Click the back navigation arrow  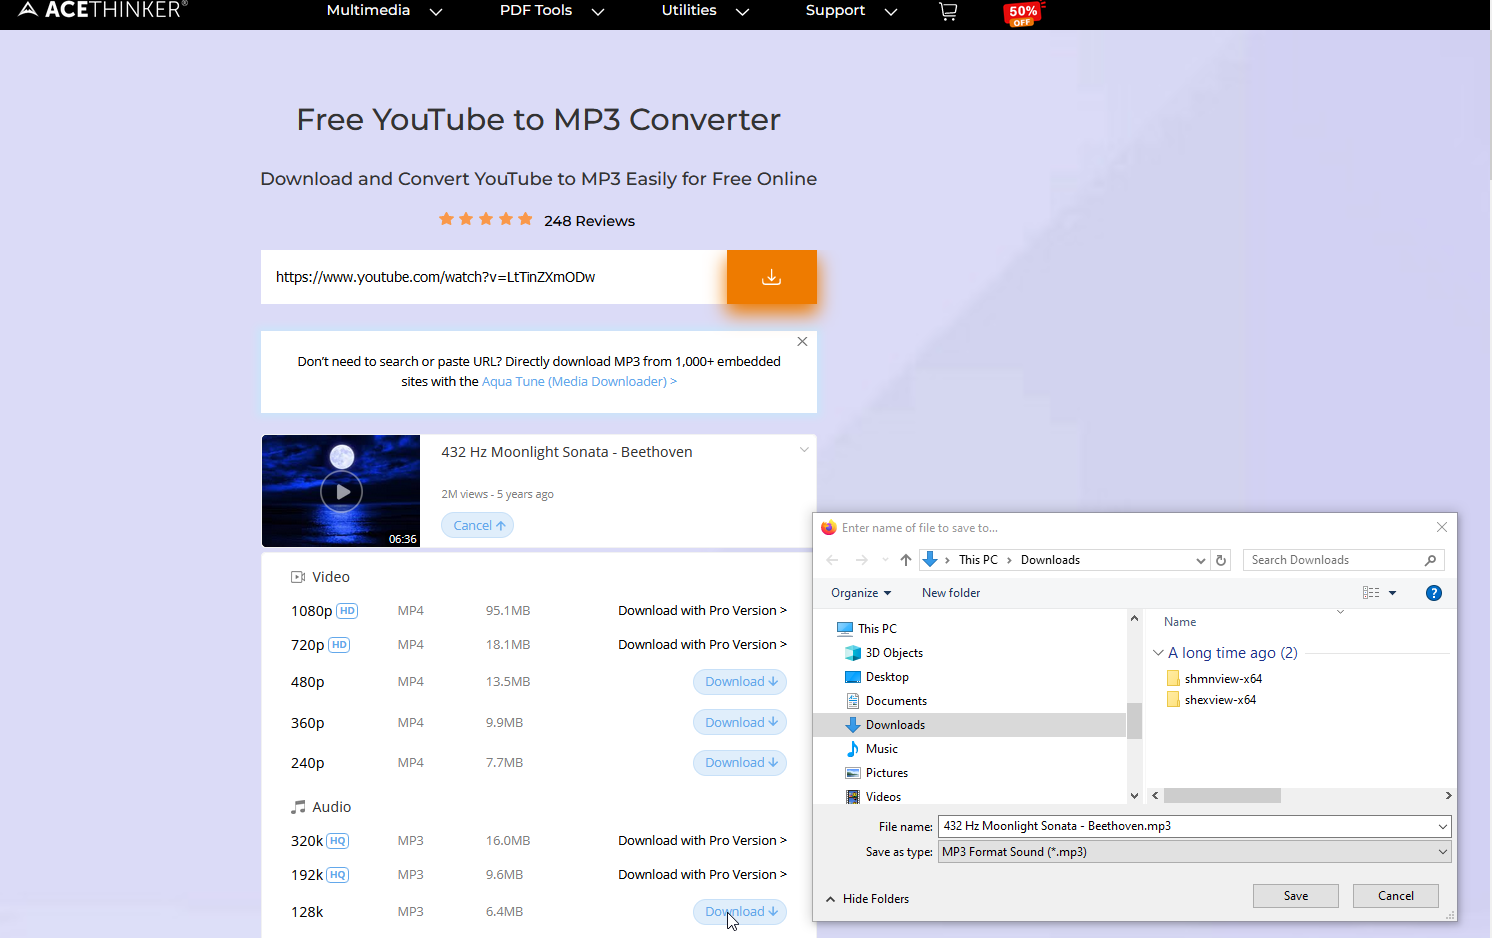(832, 559)
